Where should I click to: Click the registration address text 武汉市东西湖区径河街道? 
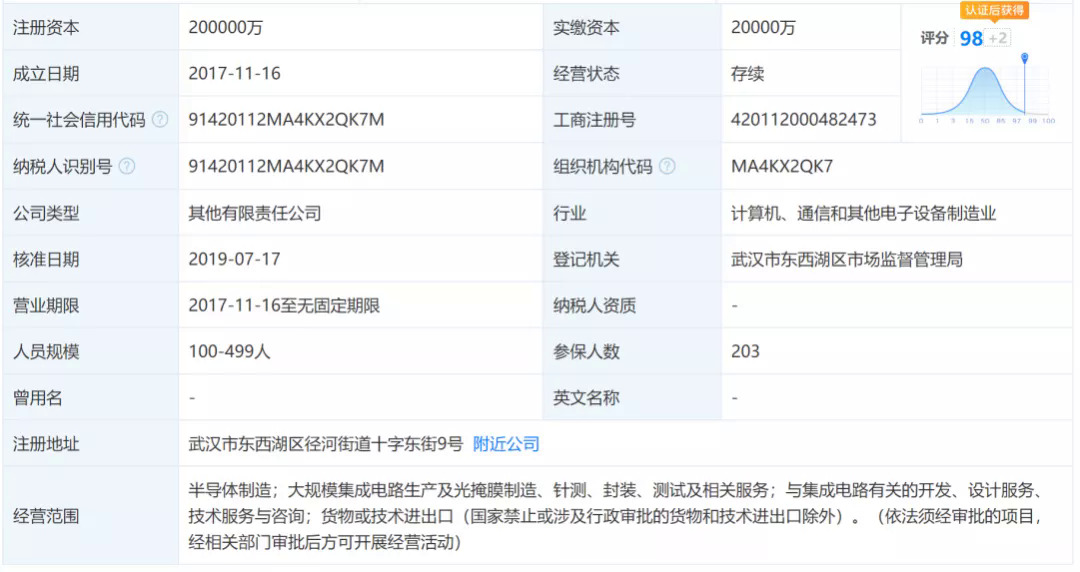tap(326, 444)
